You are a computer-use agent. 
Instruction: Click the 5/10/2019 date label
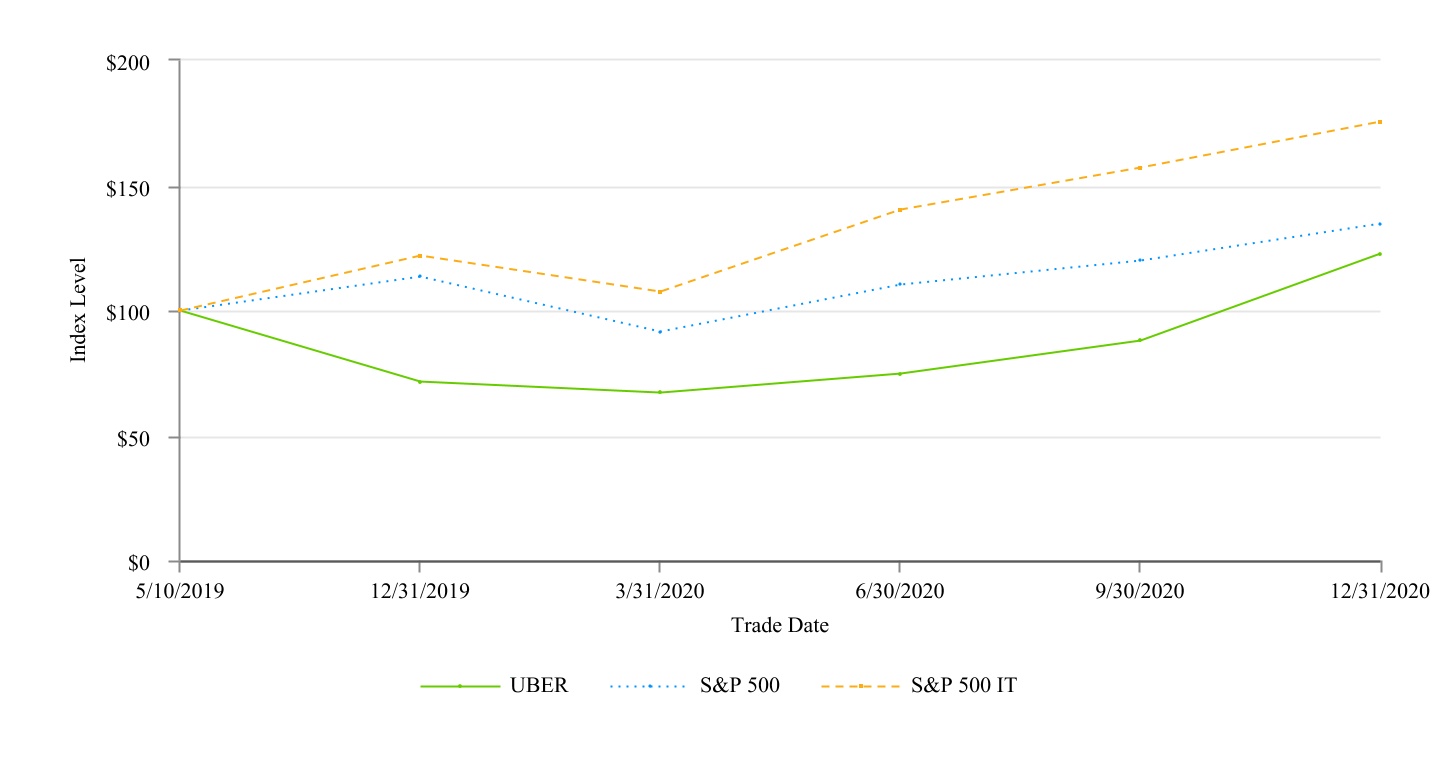tap(180, 591)
